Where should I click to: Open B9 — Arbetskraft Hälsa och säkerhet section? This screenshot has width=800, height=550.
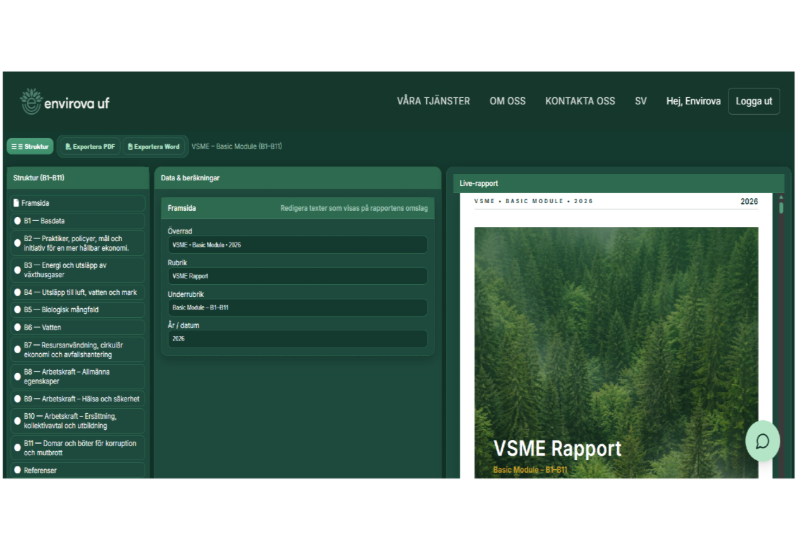coord(78,398)
